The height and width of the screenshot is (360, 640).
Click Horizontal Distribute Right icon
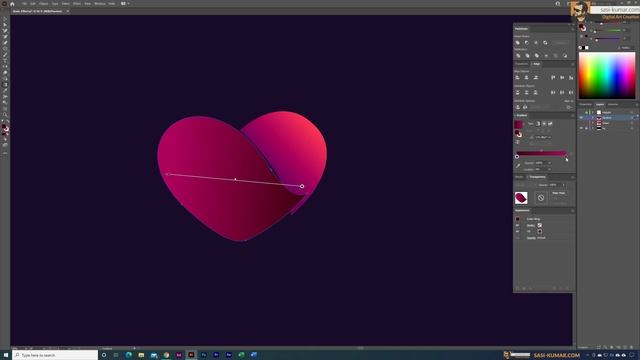coord(571,92)
